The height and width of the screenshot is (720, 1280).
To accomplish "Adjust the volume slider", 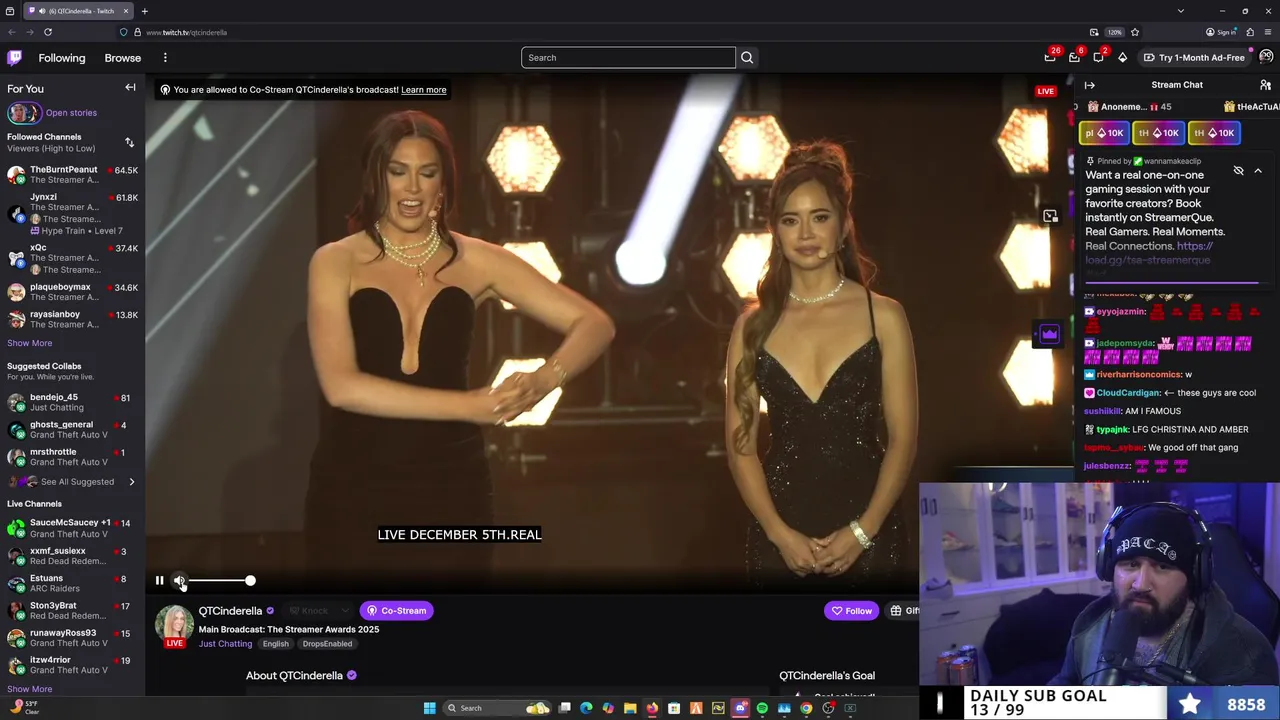I will (221, 580).
